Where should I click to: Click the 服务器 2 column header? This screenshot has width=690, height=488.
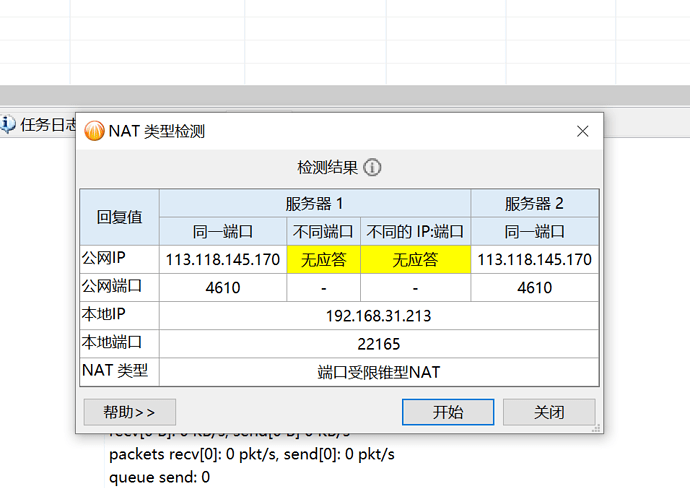(535, 204)
